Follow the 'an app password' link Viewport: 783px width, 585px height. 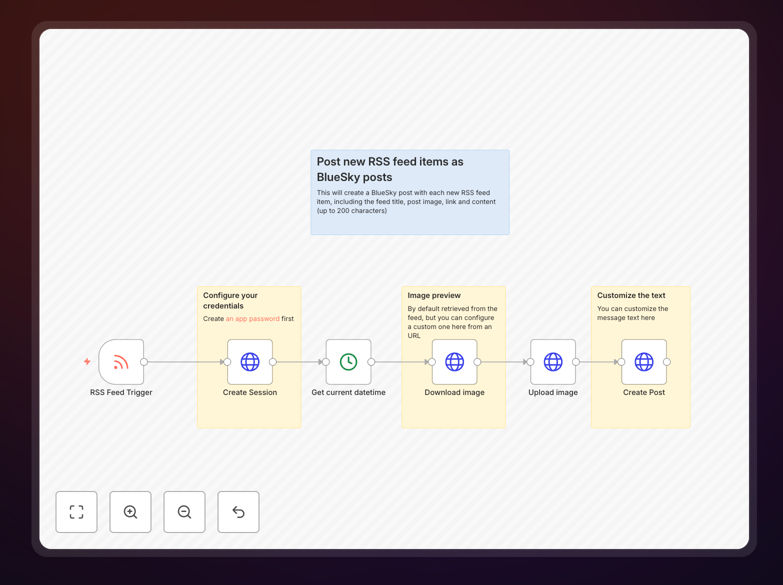click(253, 319)
